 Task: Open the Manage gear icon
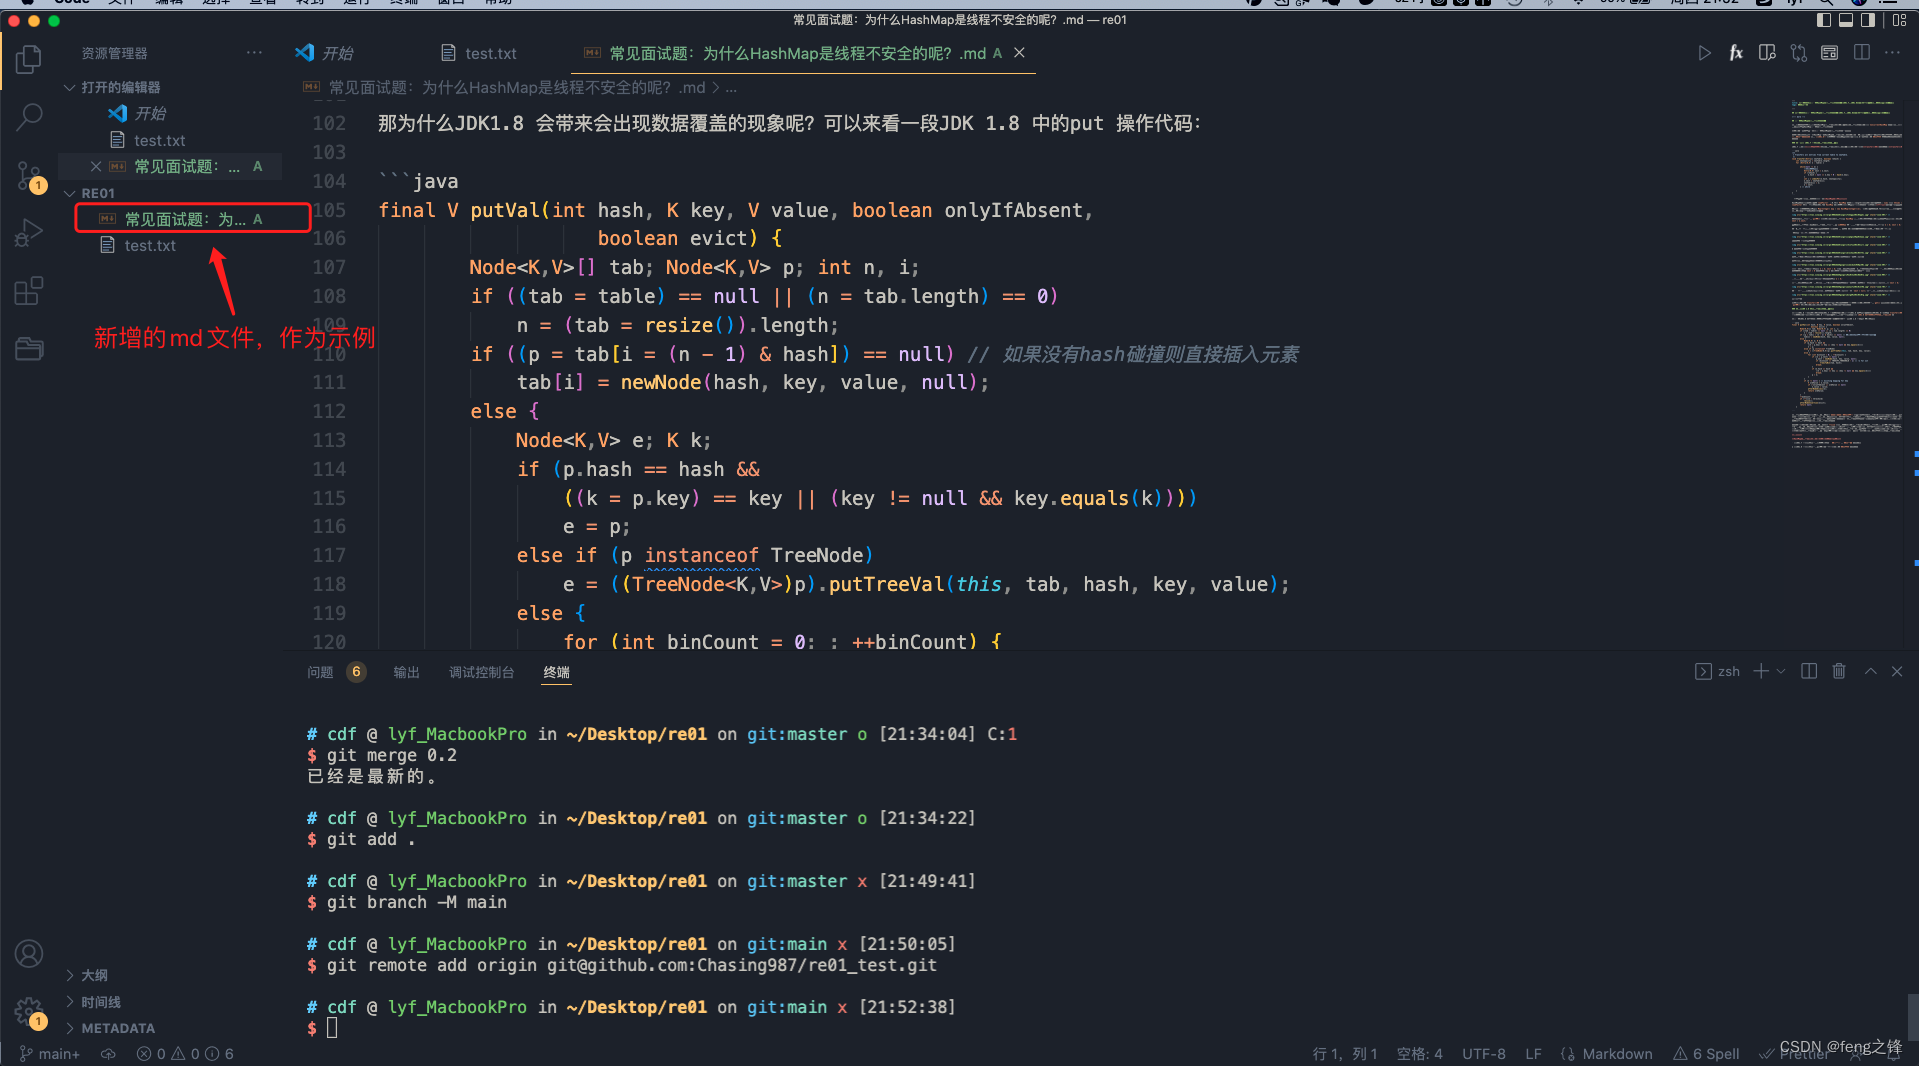point(29,1012)
